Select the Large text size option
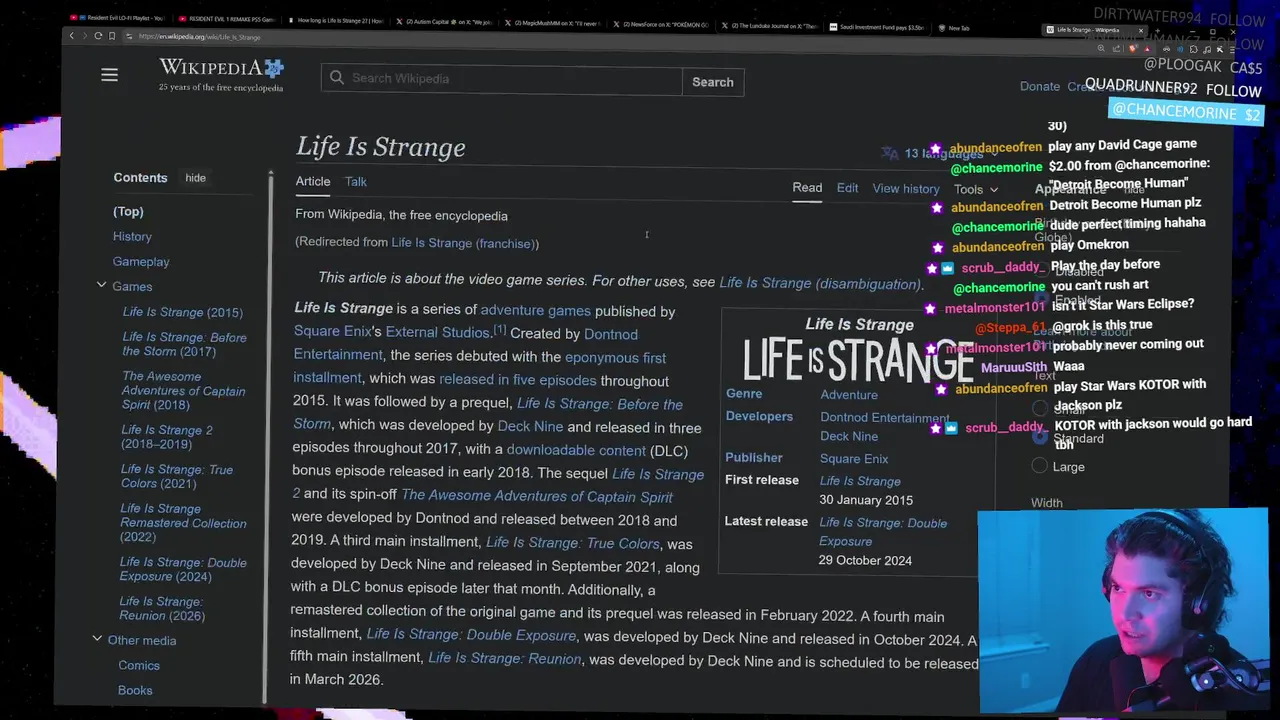 click(1040, 466)
